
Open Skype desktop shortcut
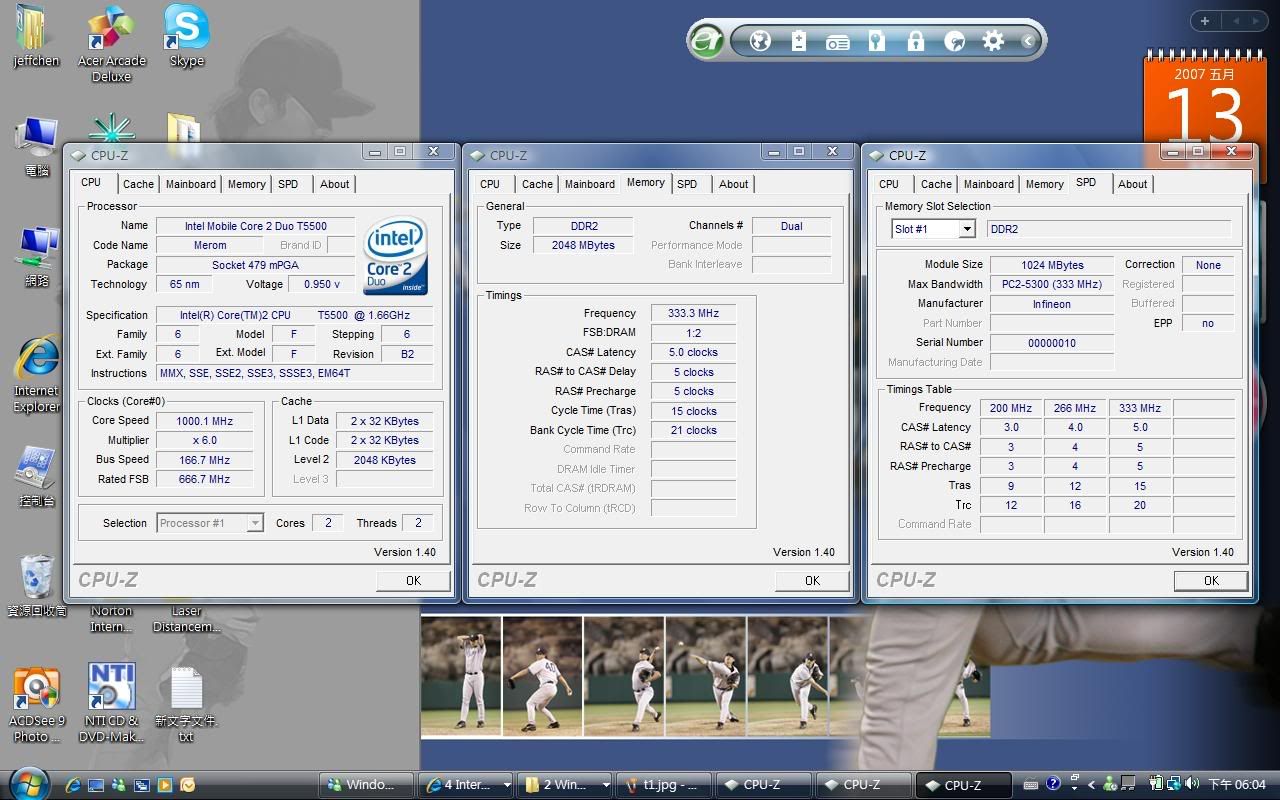(187, 36)
